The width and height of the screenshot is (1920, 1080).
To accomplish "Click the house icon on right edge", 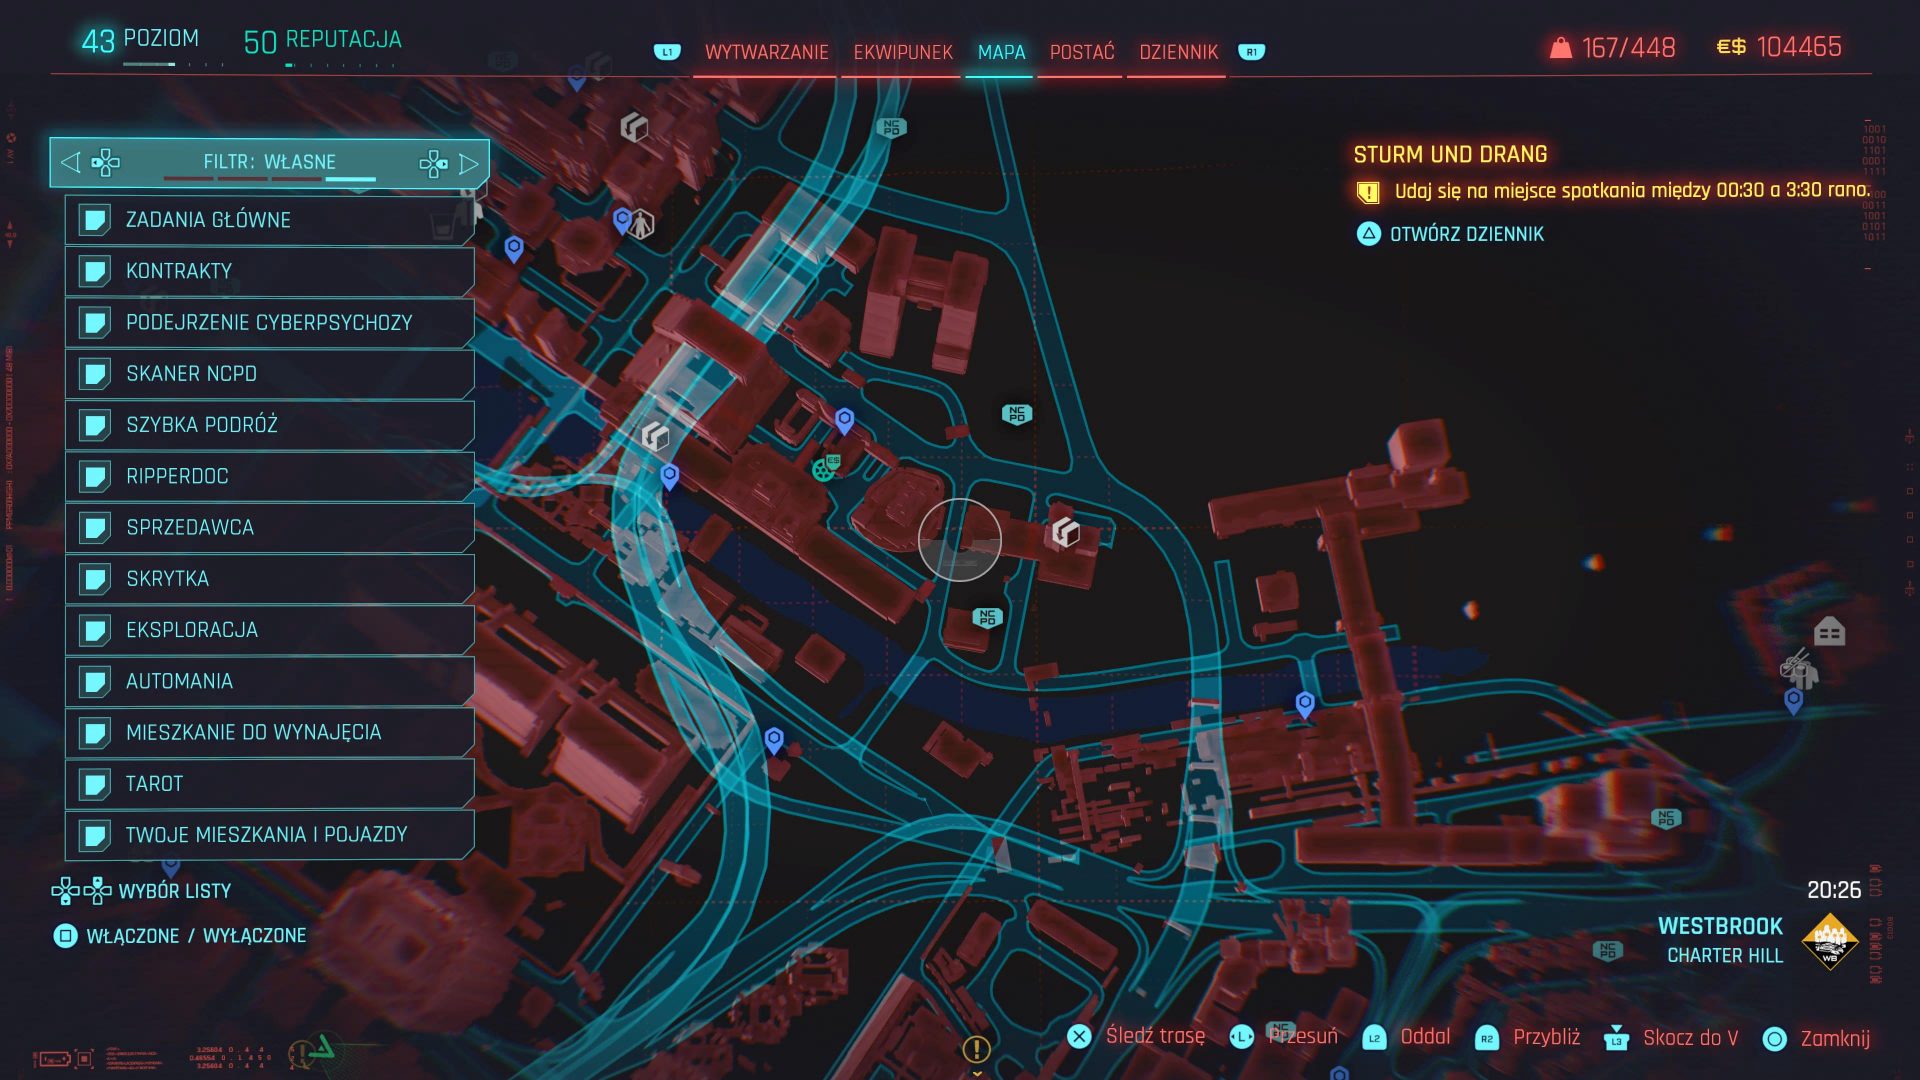I will coord(1829,632).
